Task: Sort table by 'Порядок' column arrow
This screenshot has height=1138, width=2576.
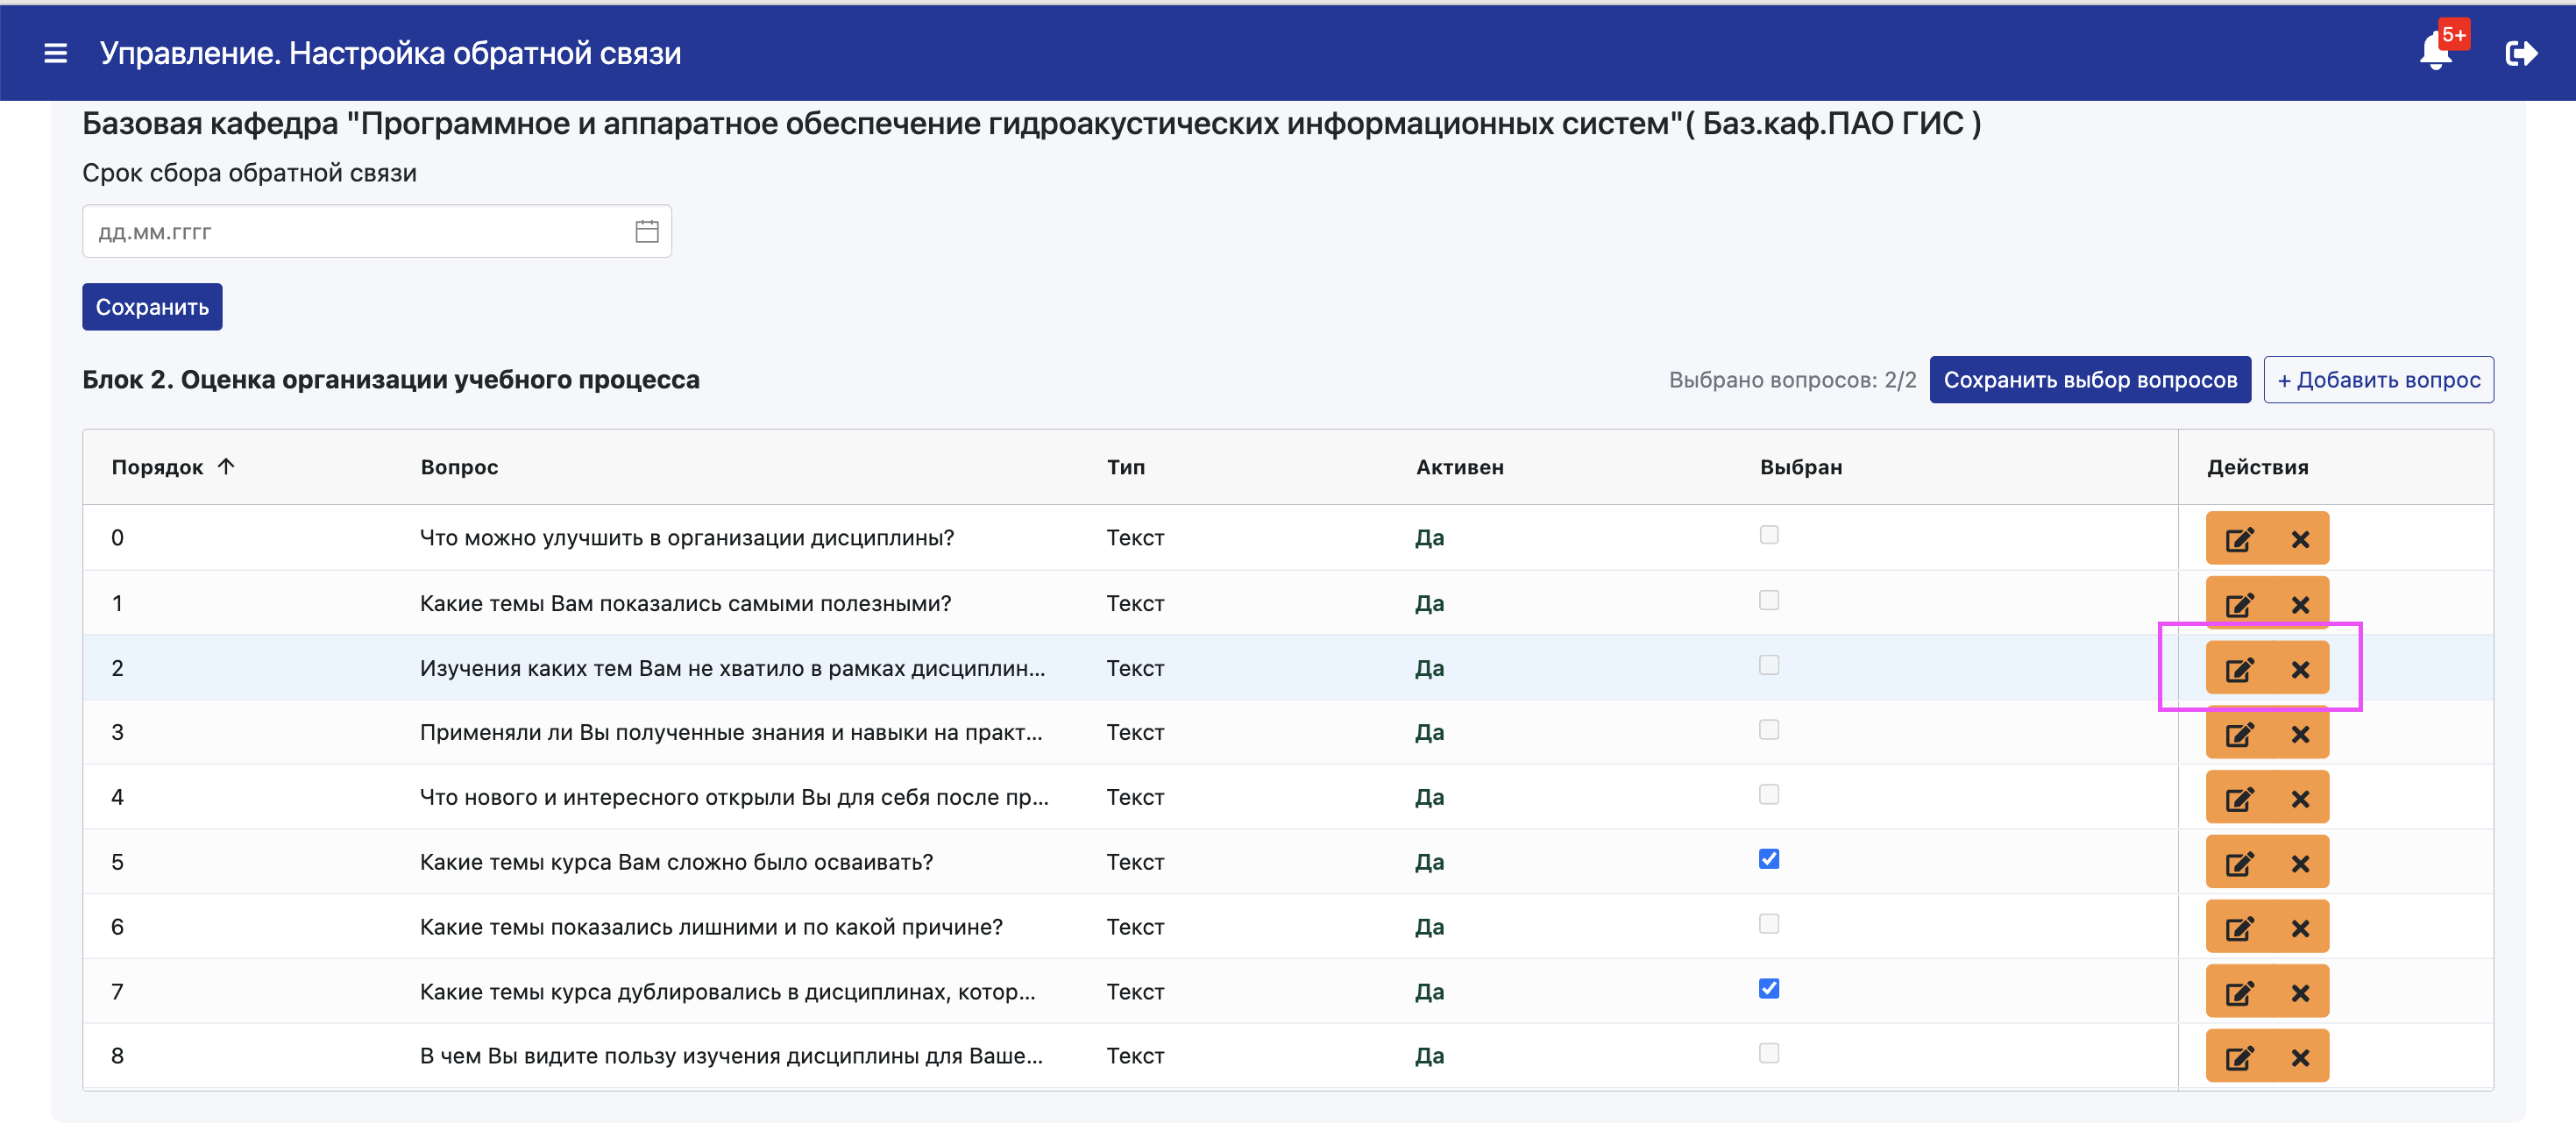Action: click(x=226, y=466)
